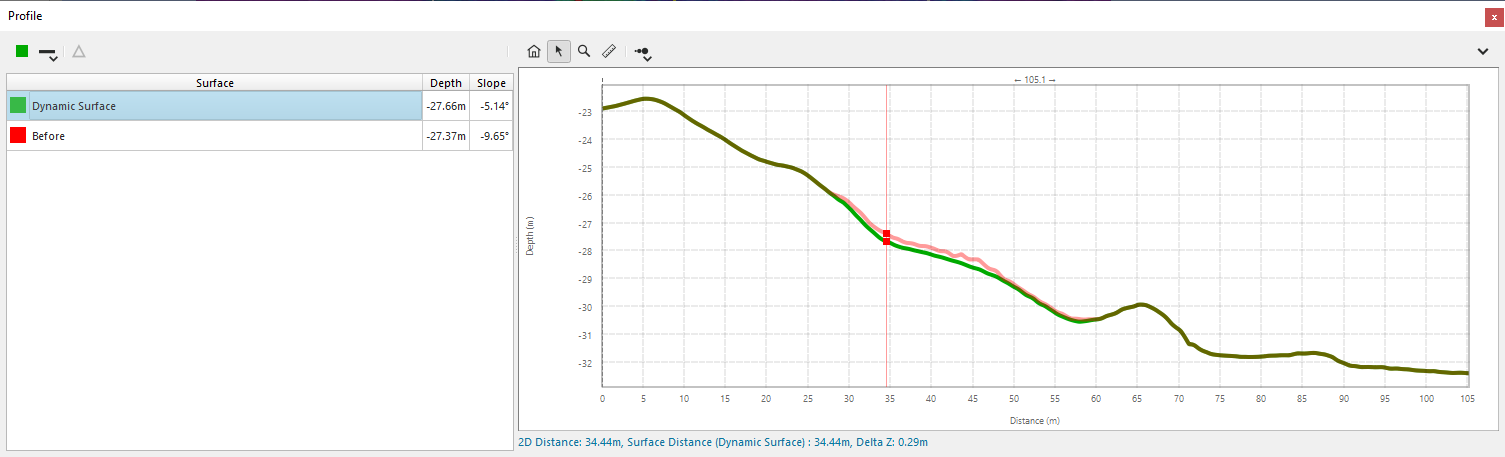Screen dimensions: 1505x457
Task: Open the line thickness dropdown
Action: pyautogui.click(x=47, y=53)
